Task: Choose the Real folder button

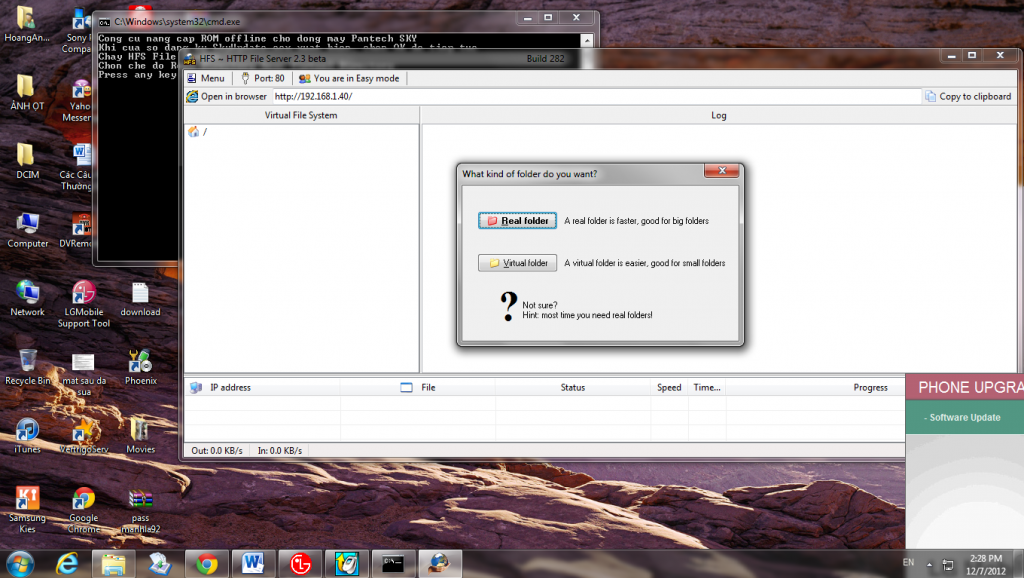Action: point(517,221)
